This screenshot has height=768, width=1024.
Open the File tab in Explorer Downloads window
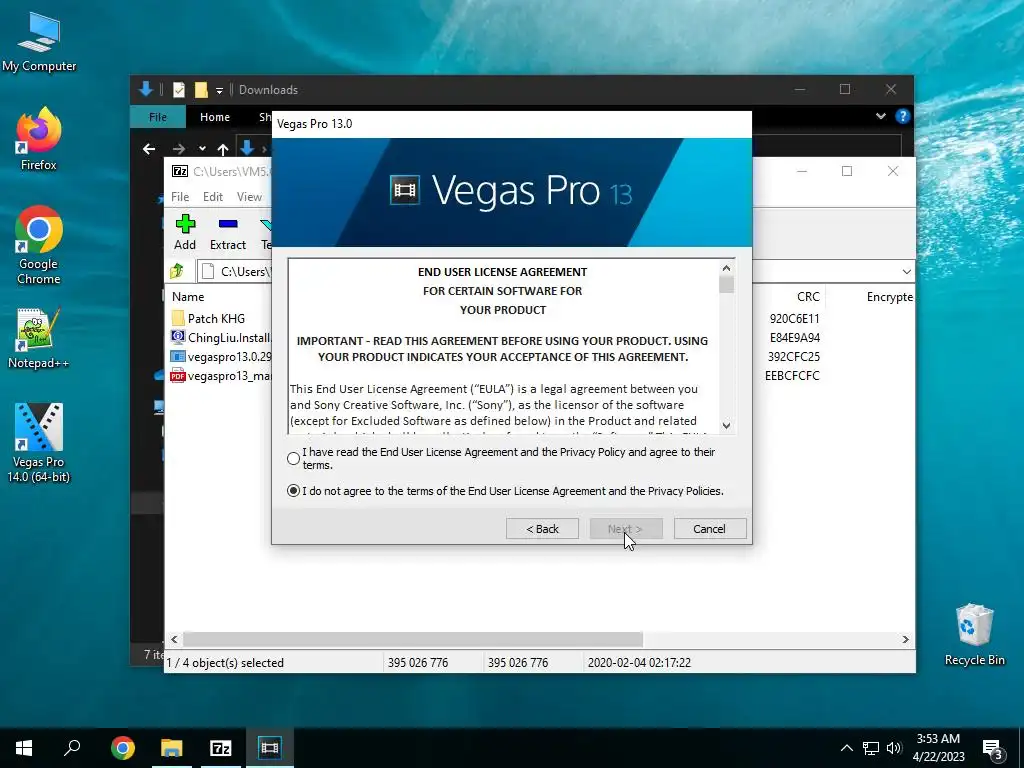click(158, 117)
